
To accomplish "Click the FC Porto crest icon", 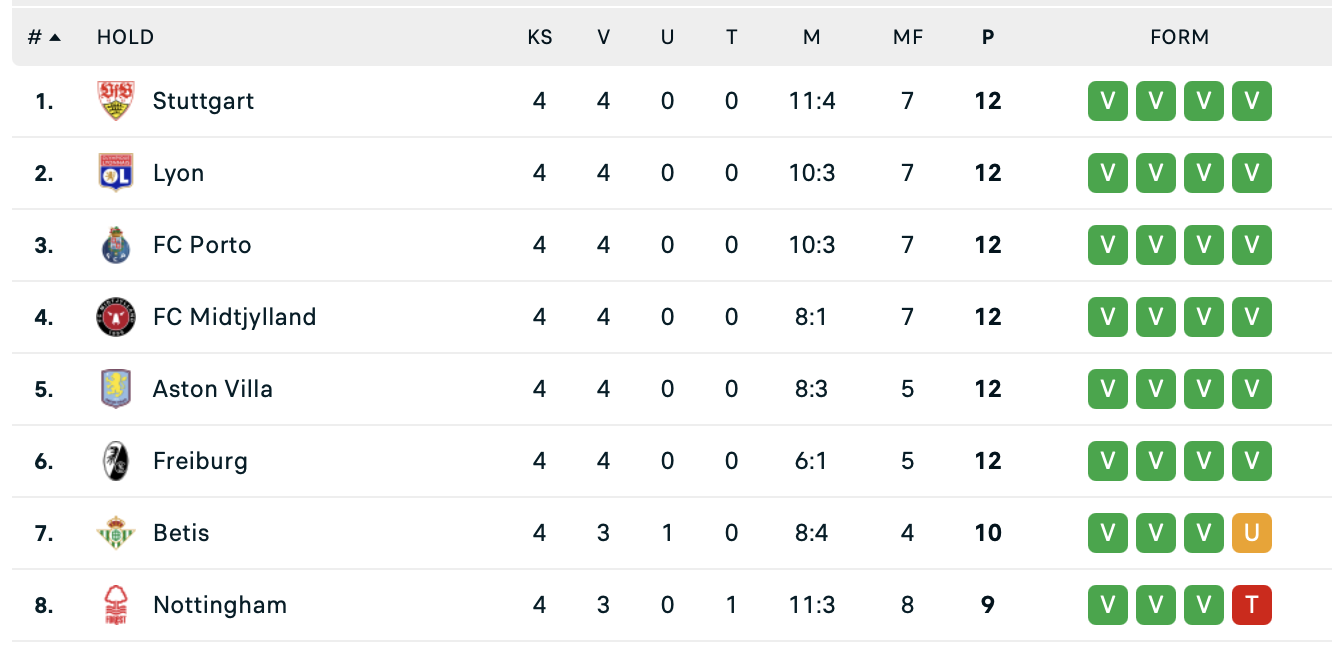I will 115,245.
